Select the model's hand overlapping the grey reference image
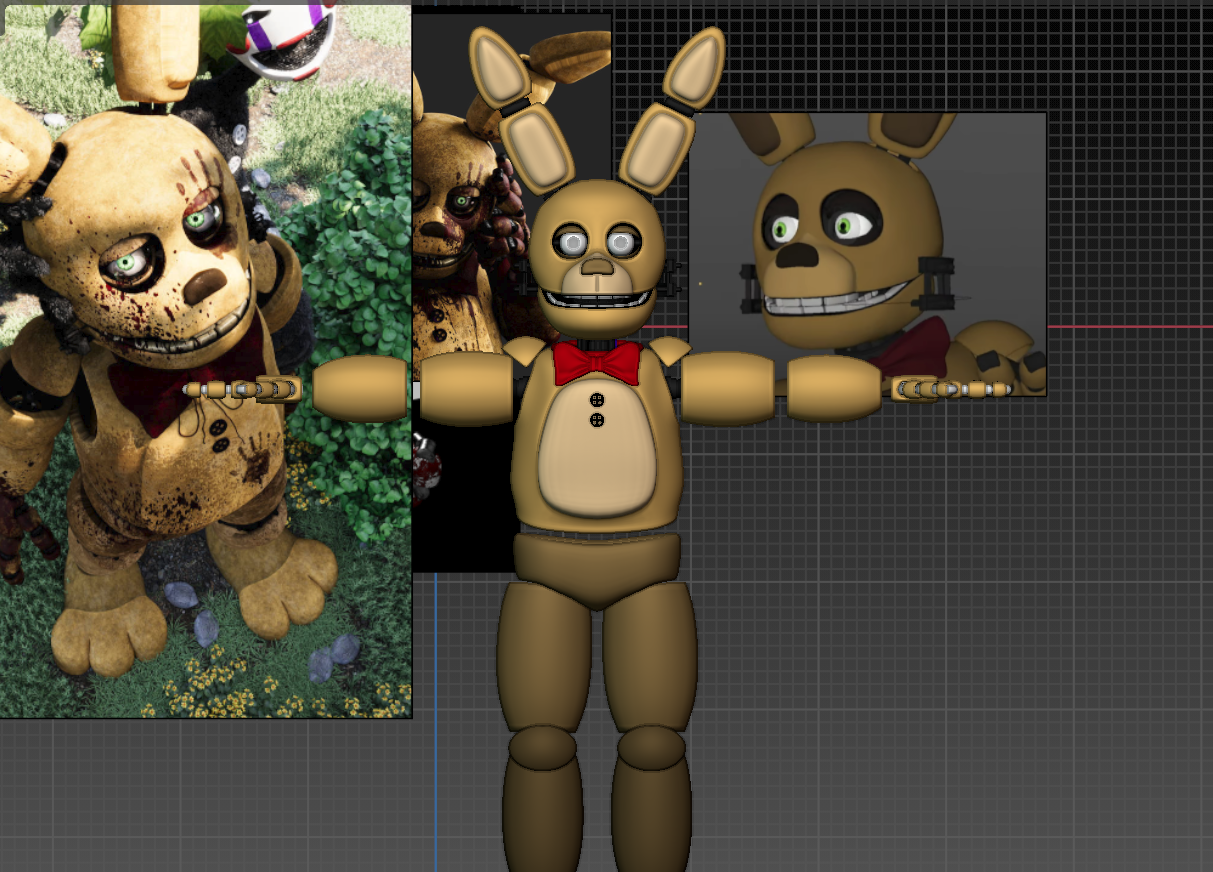Screen dimensions: 1213x872 952,388
